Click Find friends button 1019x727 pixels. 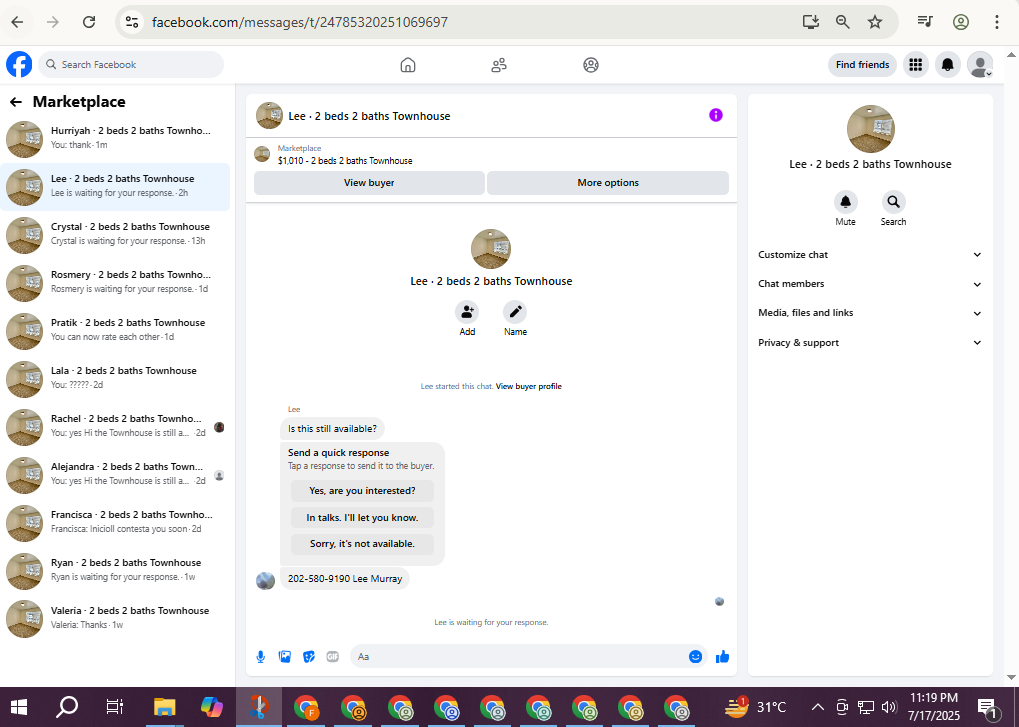pyautogui.click(x=862, y=64)
